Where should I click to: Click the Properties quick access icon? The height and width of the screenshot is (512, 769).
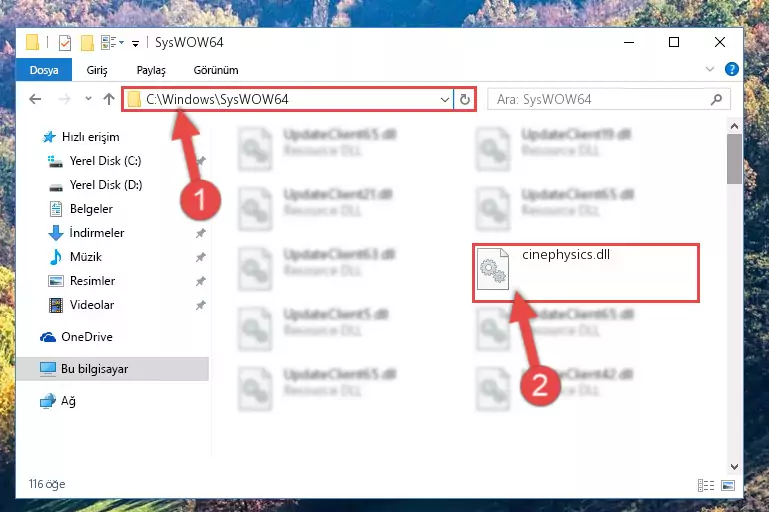[x=65, y=43]
